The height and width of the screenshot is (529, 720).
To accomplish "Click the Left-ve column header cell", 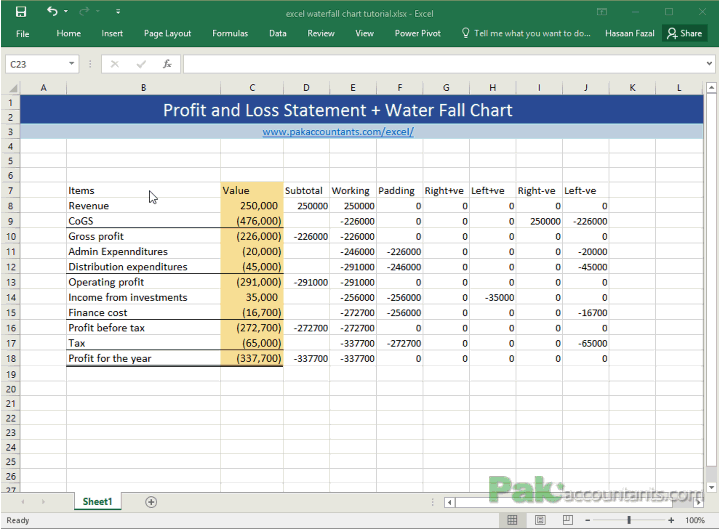I will click(585, 191).
